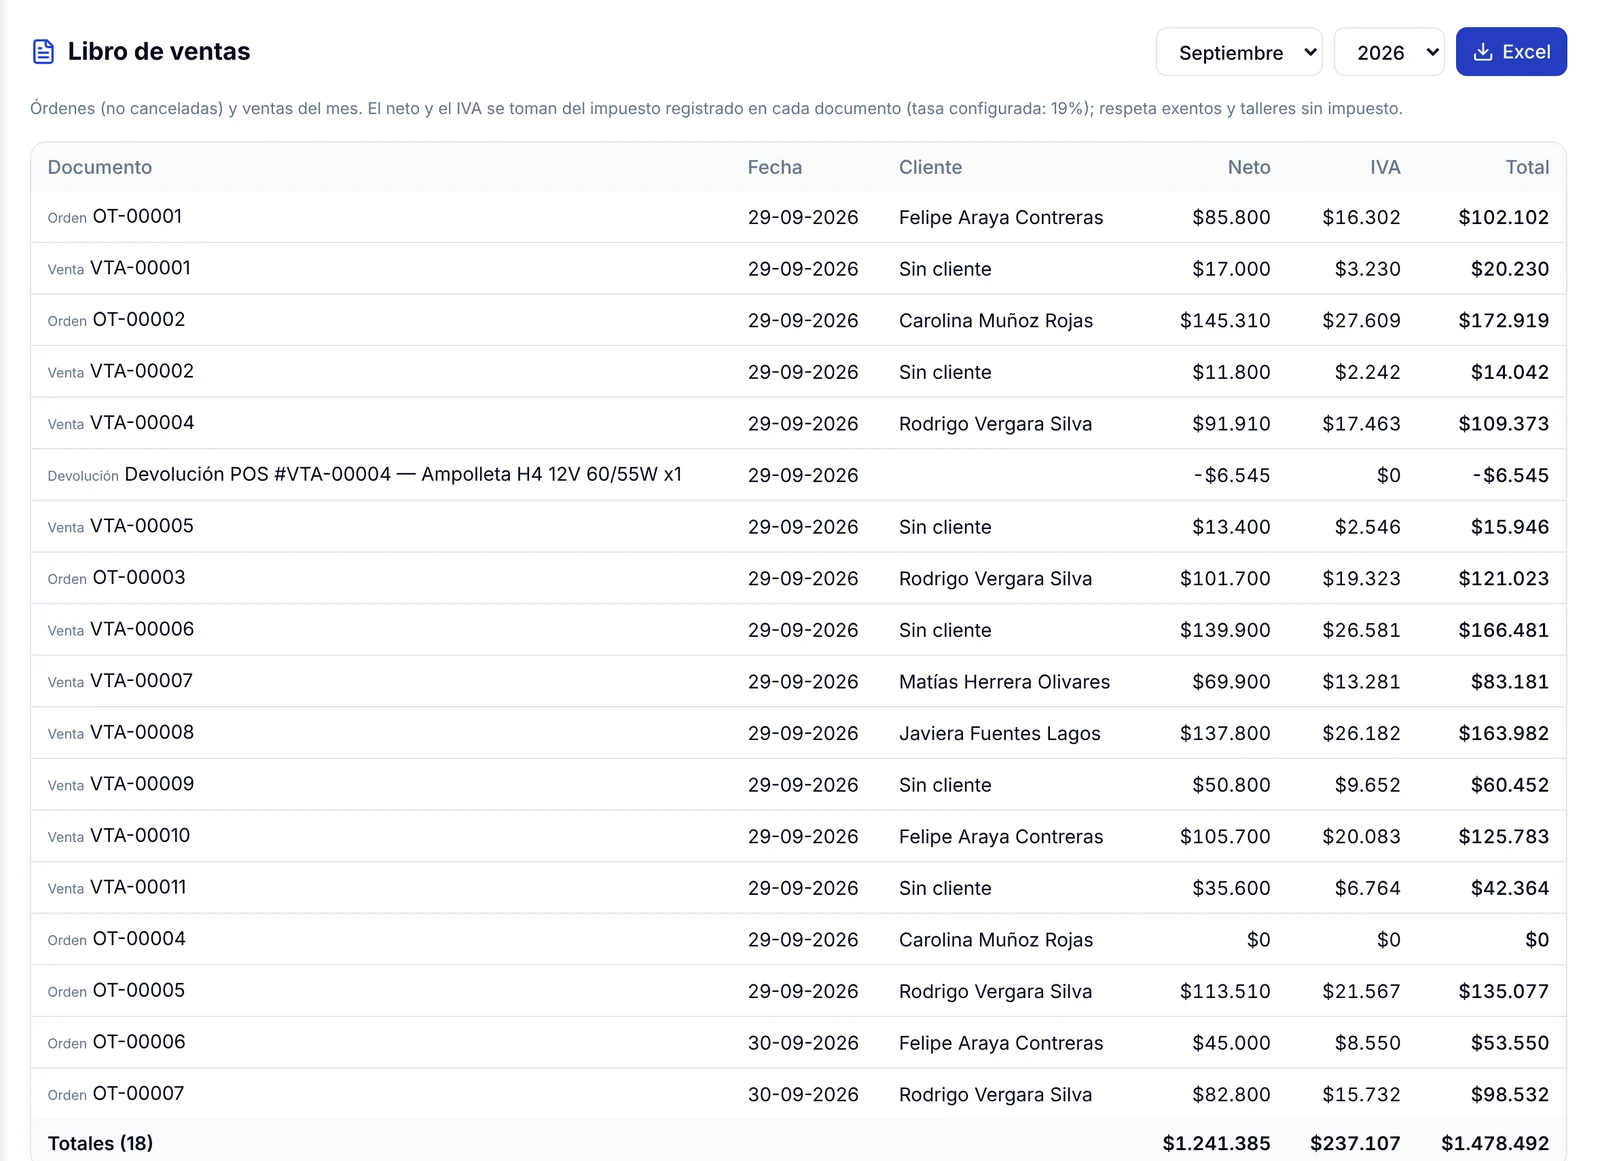The image size is (1600, 1161).
Task: Click the Fecha column header
Action: [775, 167]
